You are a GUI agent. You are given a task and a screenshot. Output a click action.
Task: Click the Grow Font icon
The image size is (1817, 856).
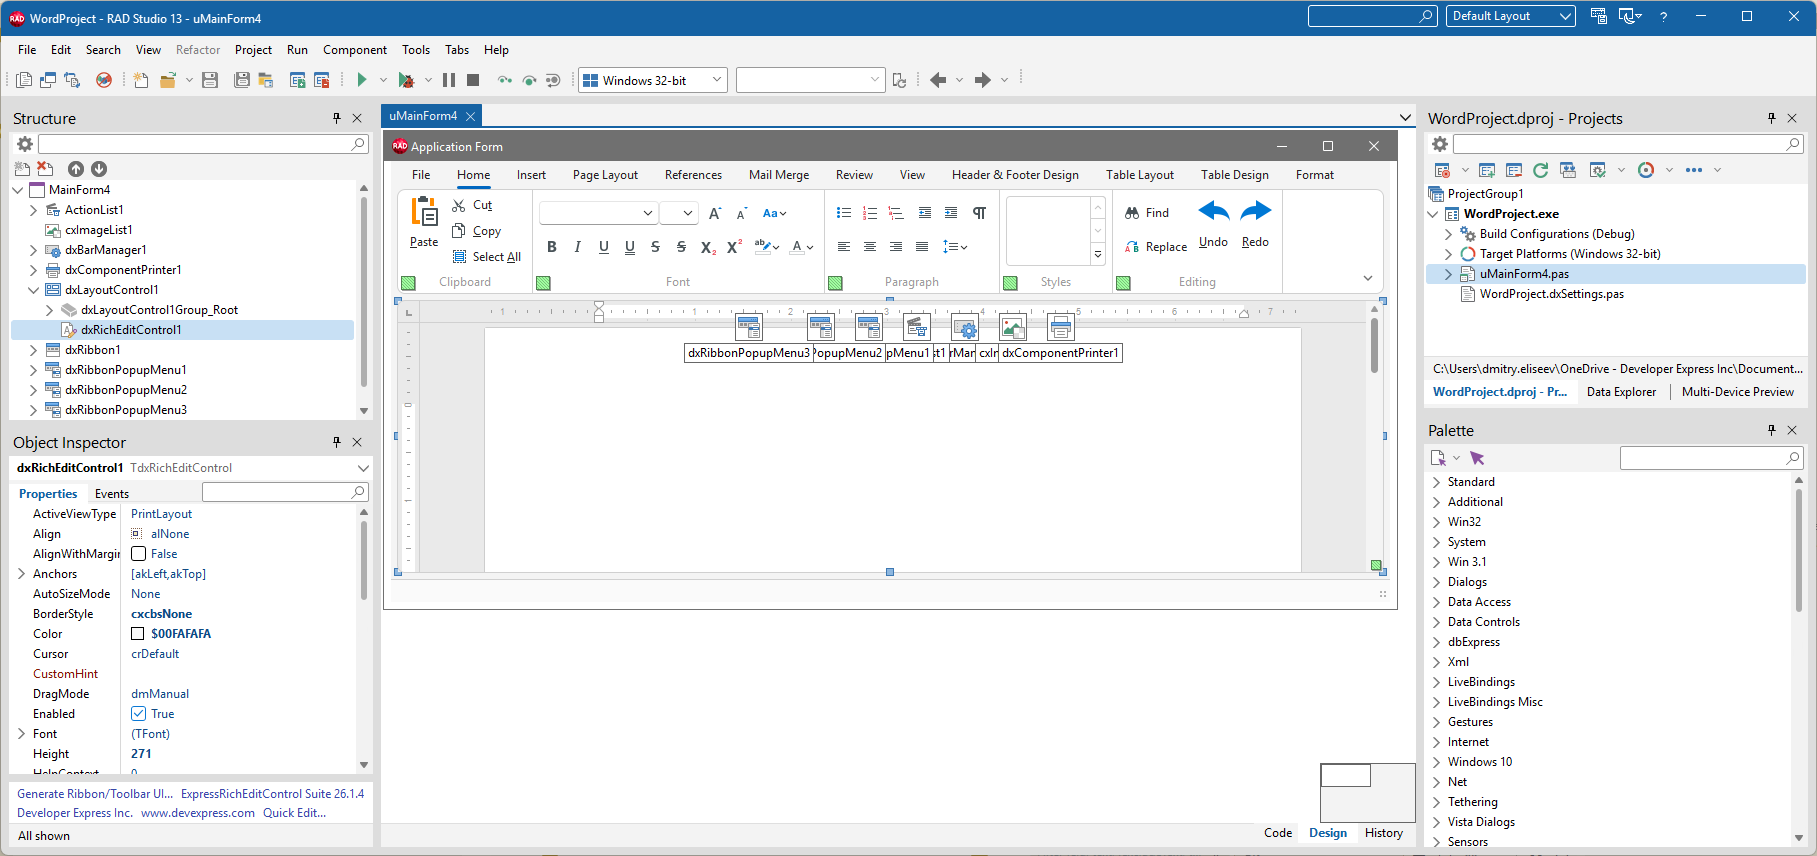(x=715, y=213)
